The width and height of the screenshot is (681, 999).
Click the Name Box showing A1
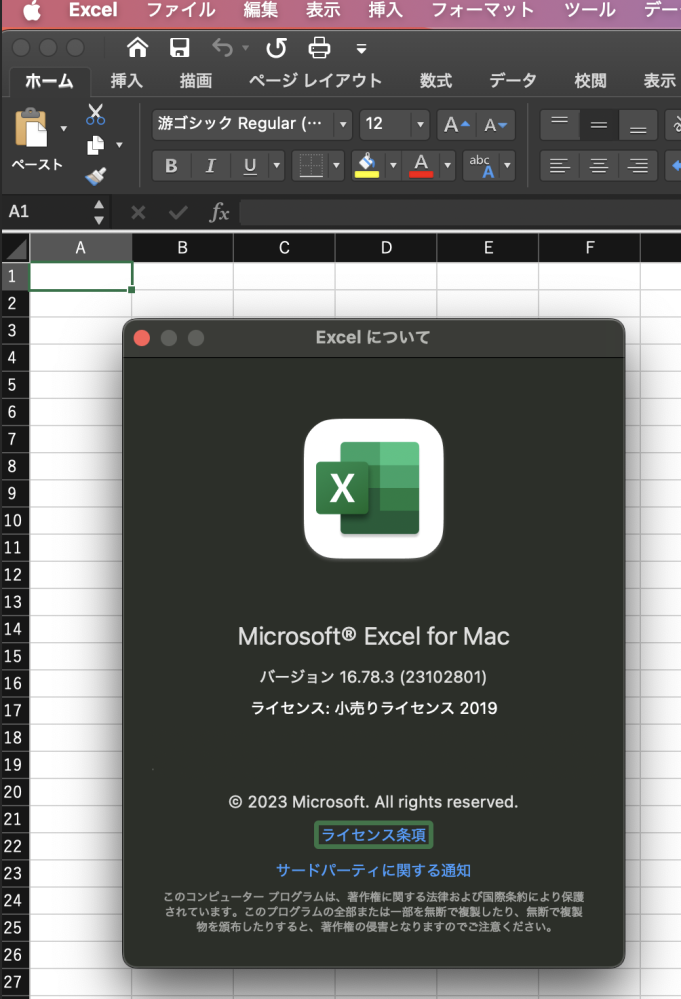(x=46, y=212)
